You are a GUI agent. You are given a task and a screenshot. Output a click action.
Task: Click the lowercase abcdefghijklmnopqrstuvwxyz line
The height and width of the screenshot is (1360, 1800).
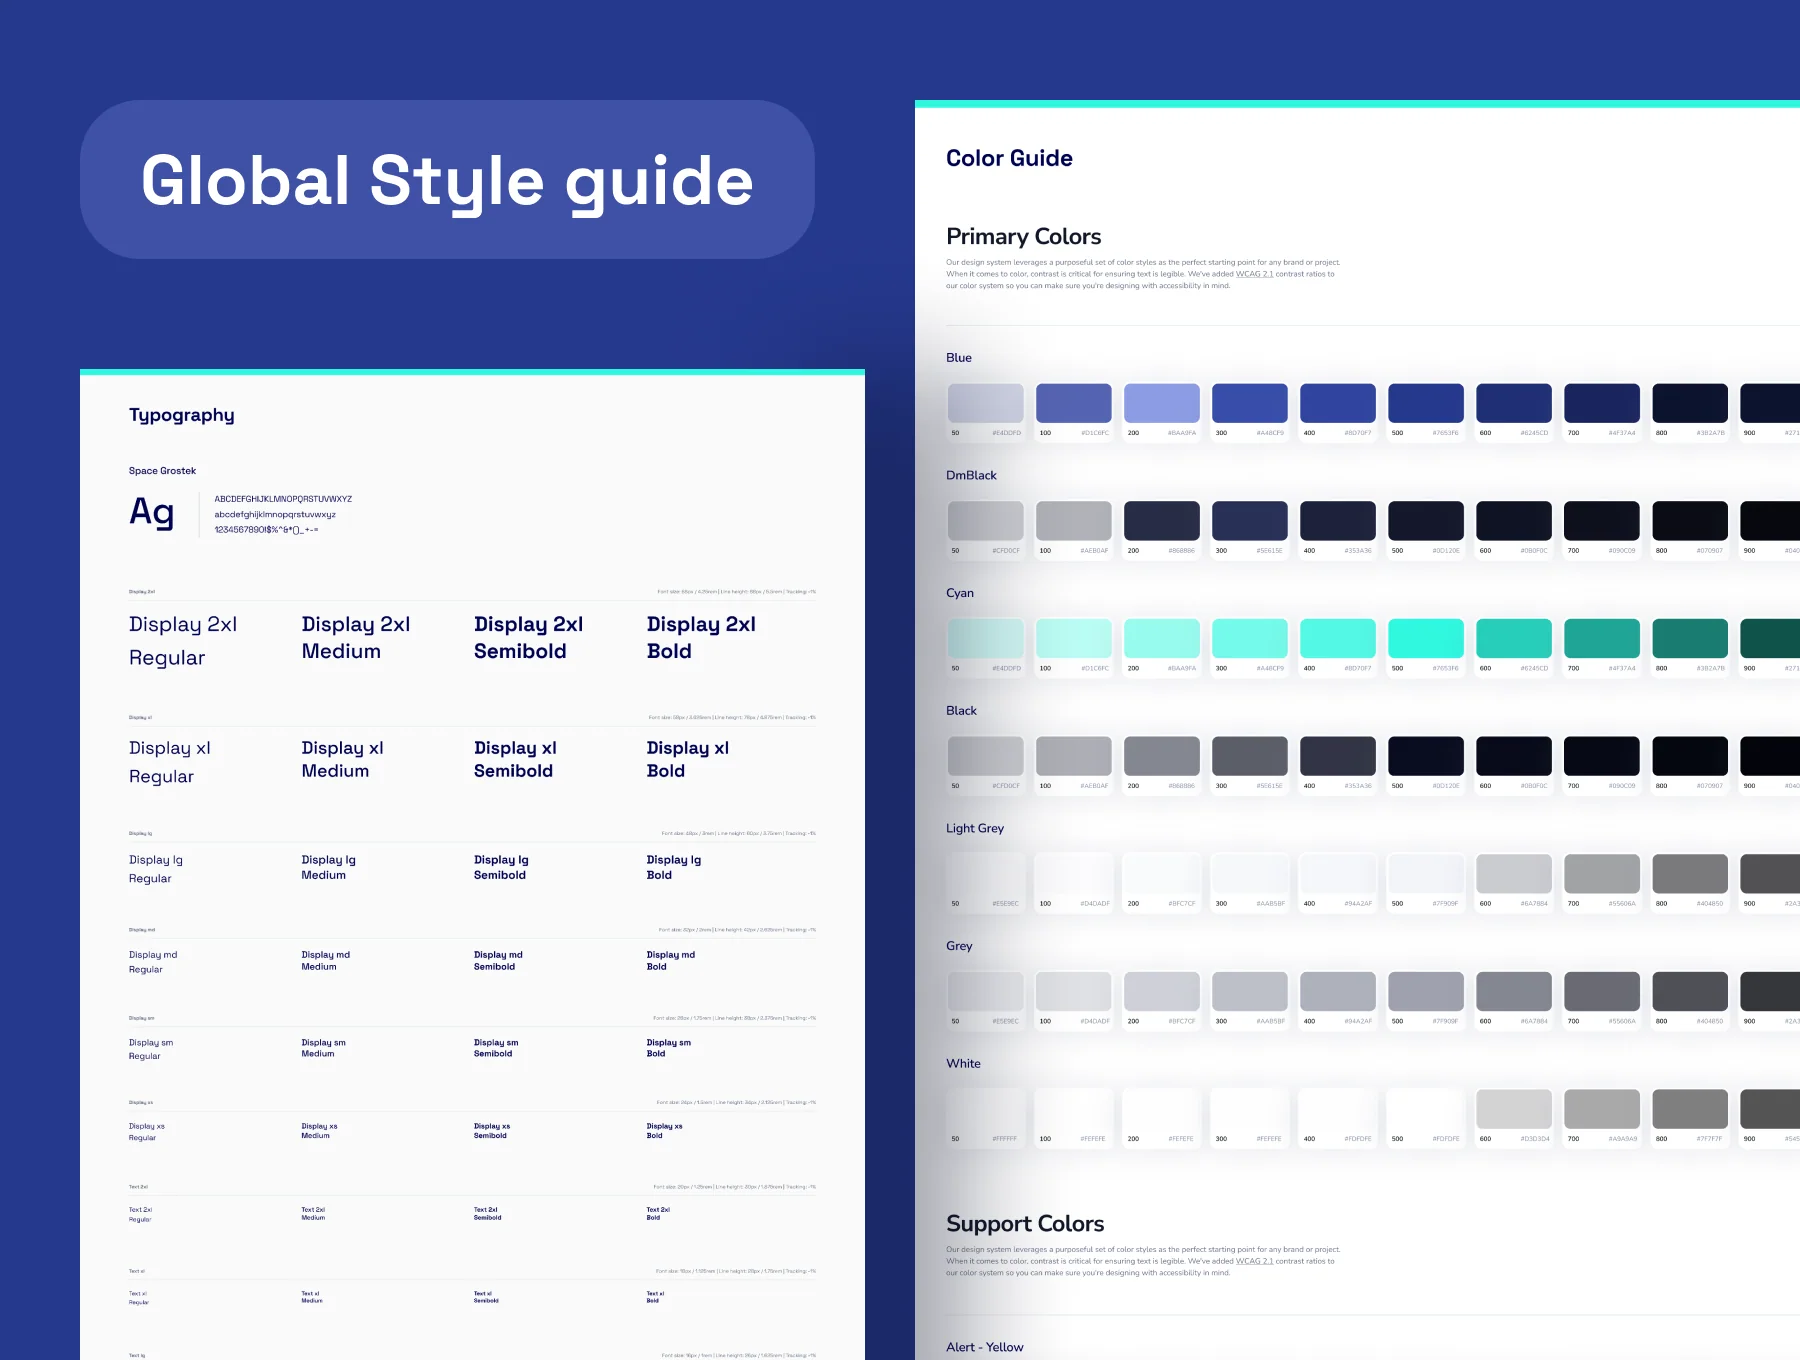click(275, 515)
